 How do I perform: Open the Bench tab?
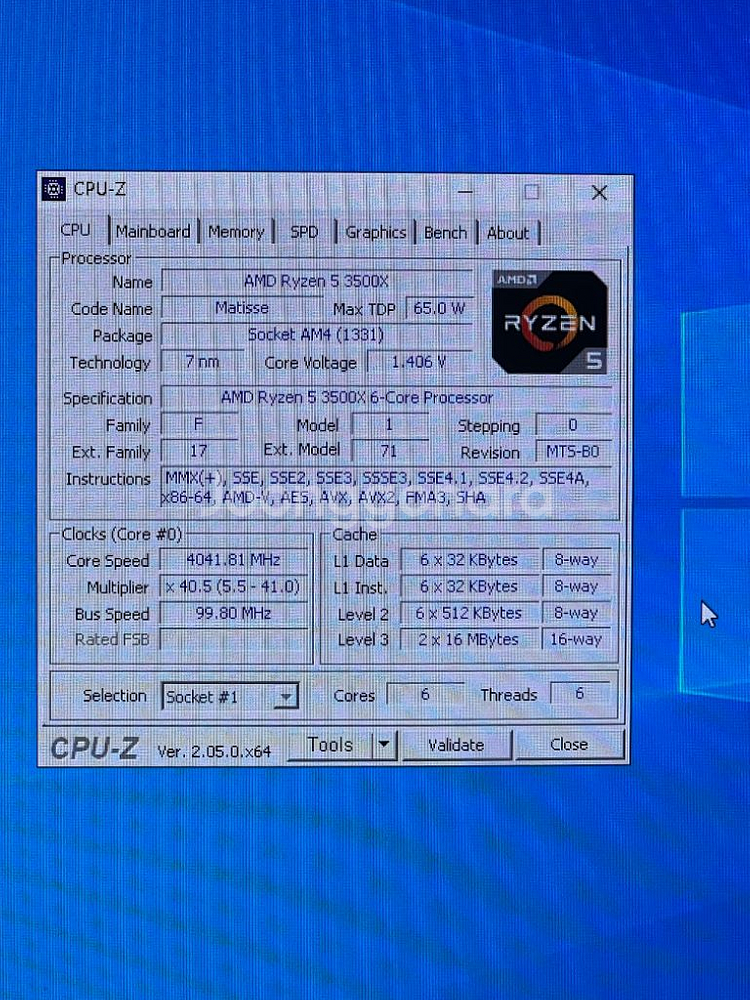(x=445, y=233)
